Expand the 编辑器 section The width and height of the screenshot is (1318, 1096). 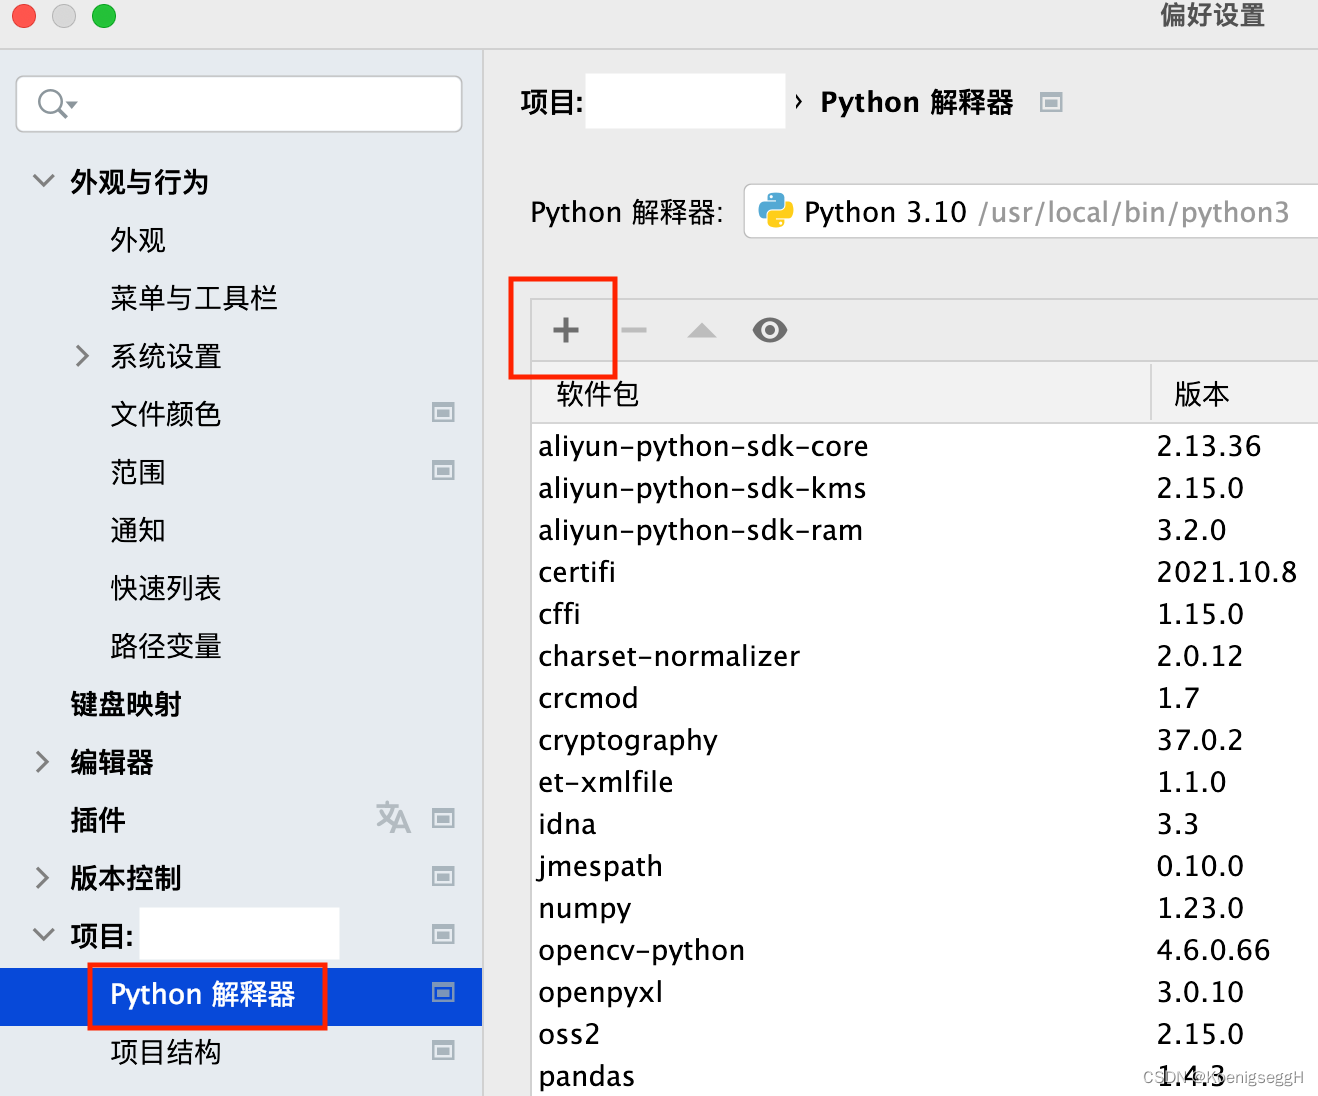pos(42,761)
